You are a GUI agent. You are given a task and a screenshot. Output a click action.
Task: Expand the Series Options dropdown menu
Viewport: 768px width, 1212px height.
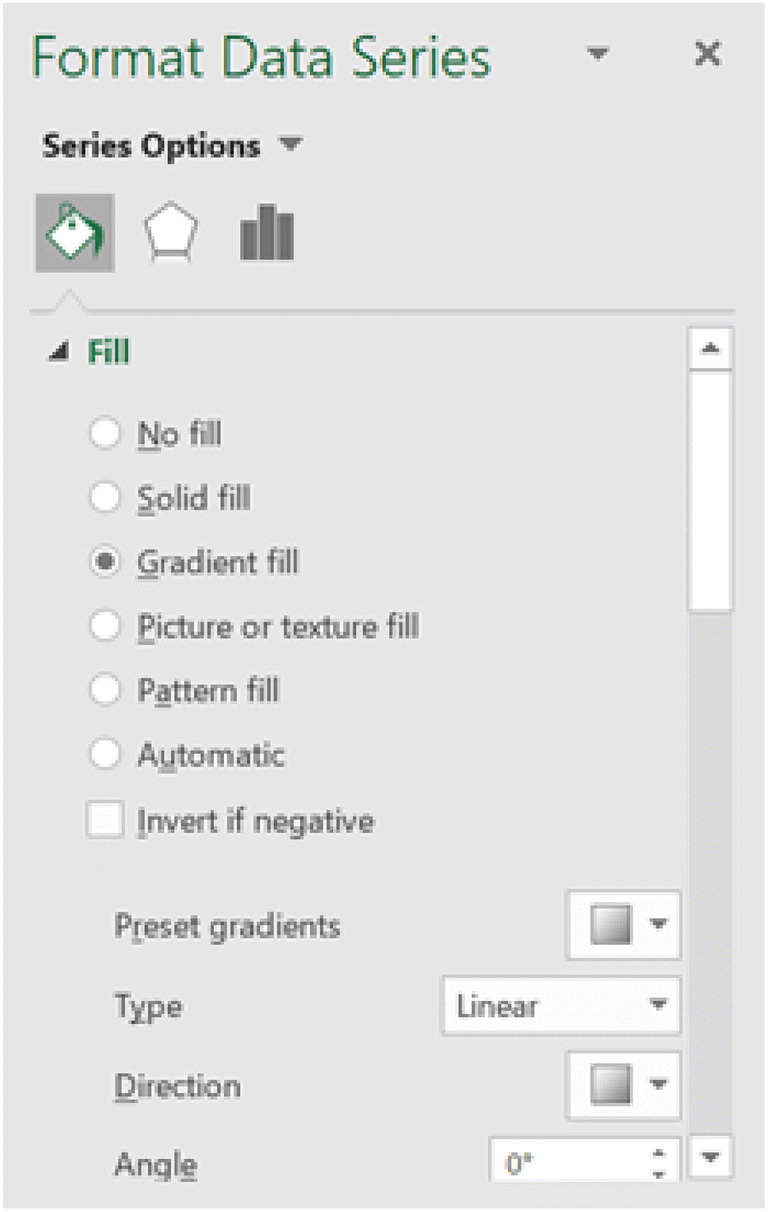(290, 146)
